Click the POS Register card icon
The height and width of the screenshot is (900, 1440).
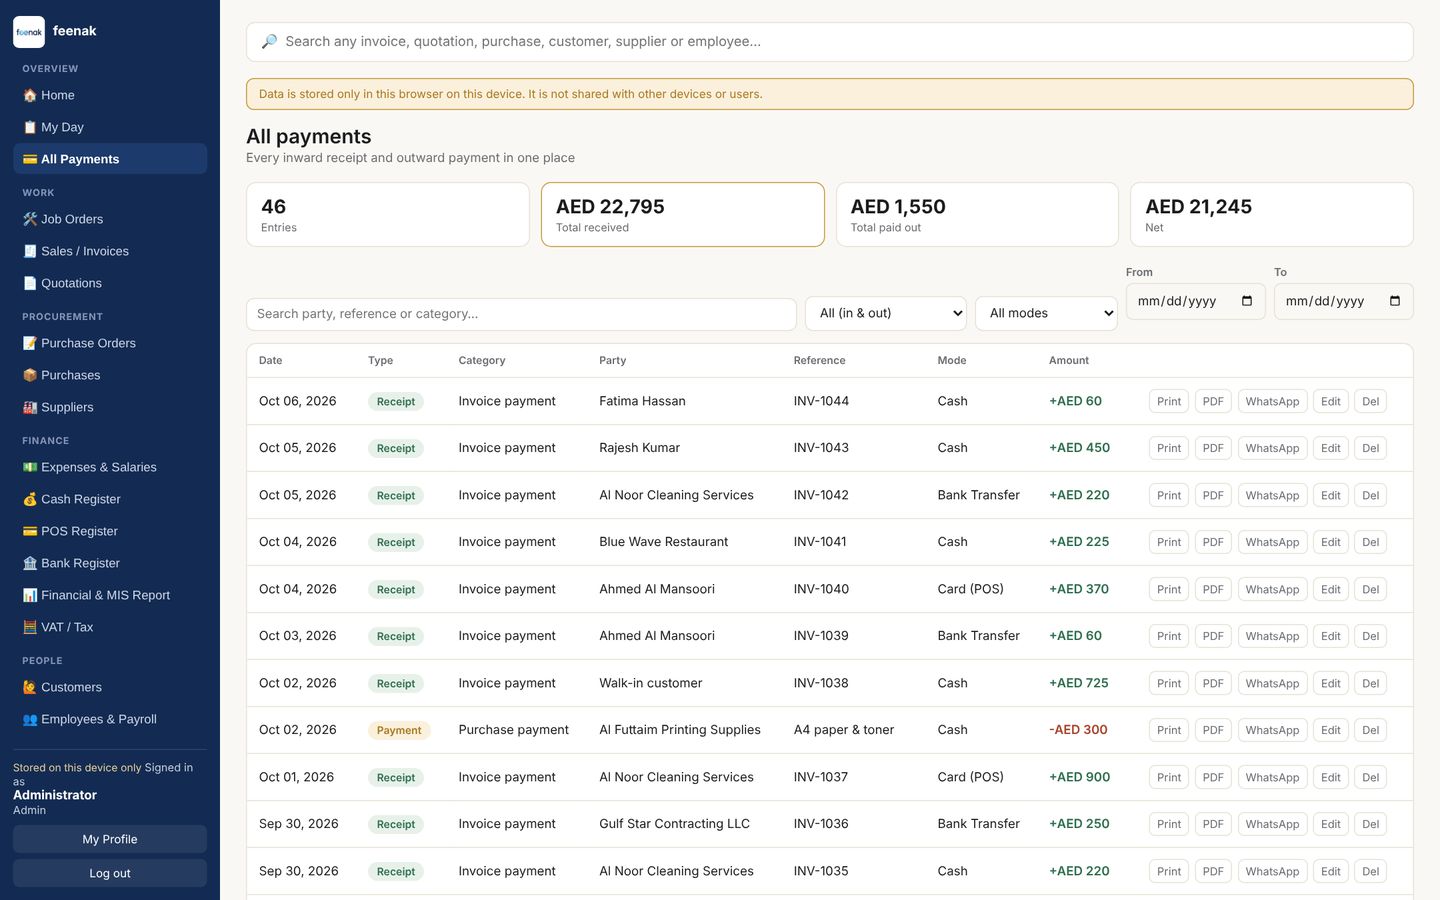[30, 531]
